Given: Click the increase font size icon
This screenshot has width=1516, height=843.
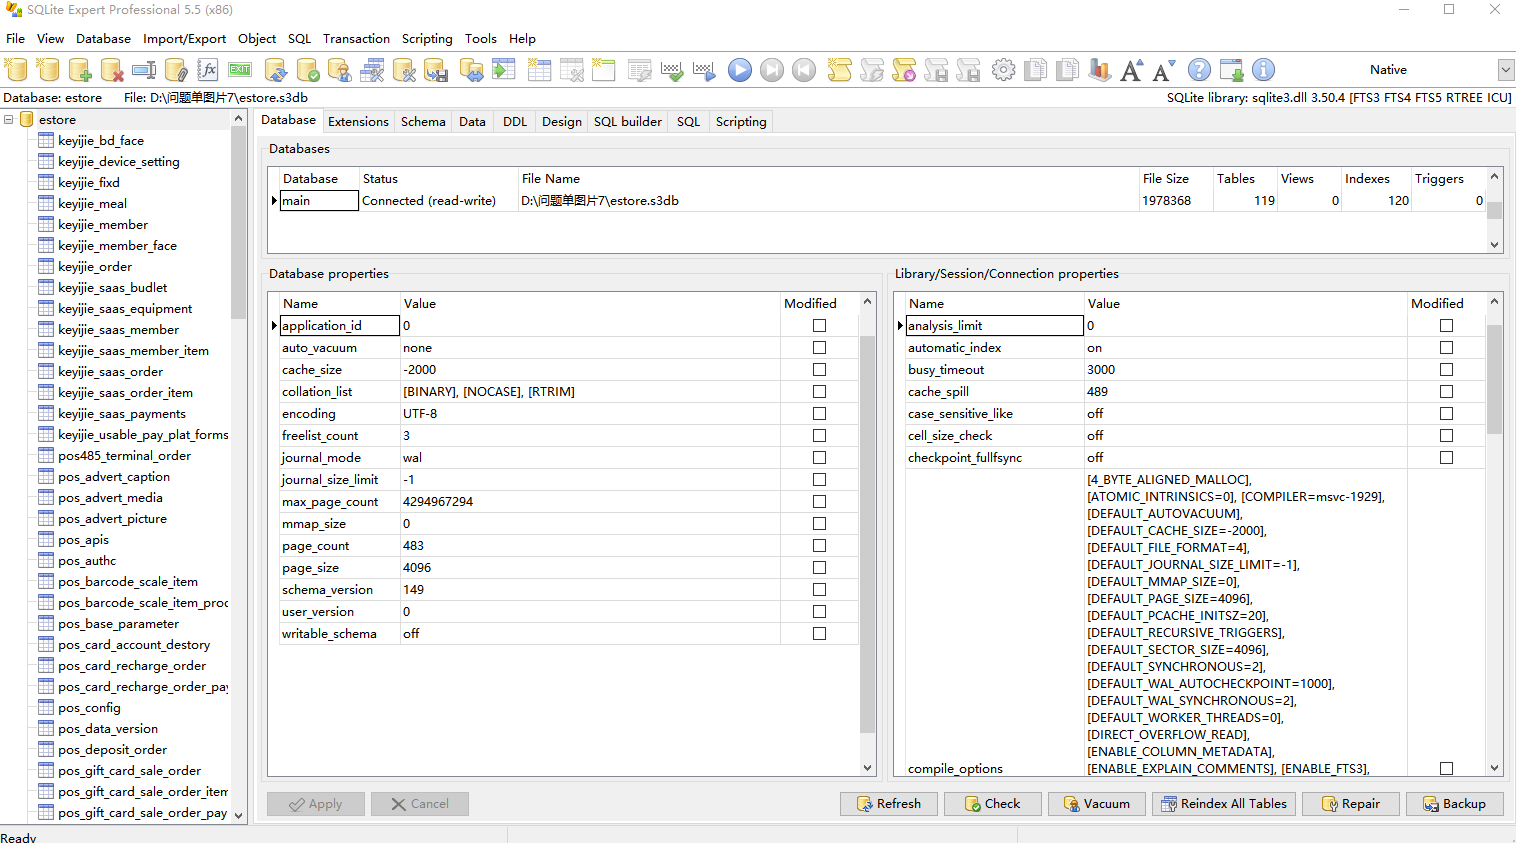Looking at the screenshot, I should [1131, 70].
